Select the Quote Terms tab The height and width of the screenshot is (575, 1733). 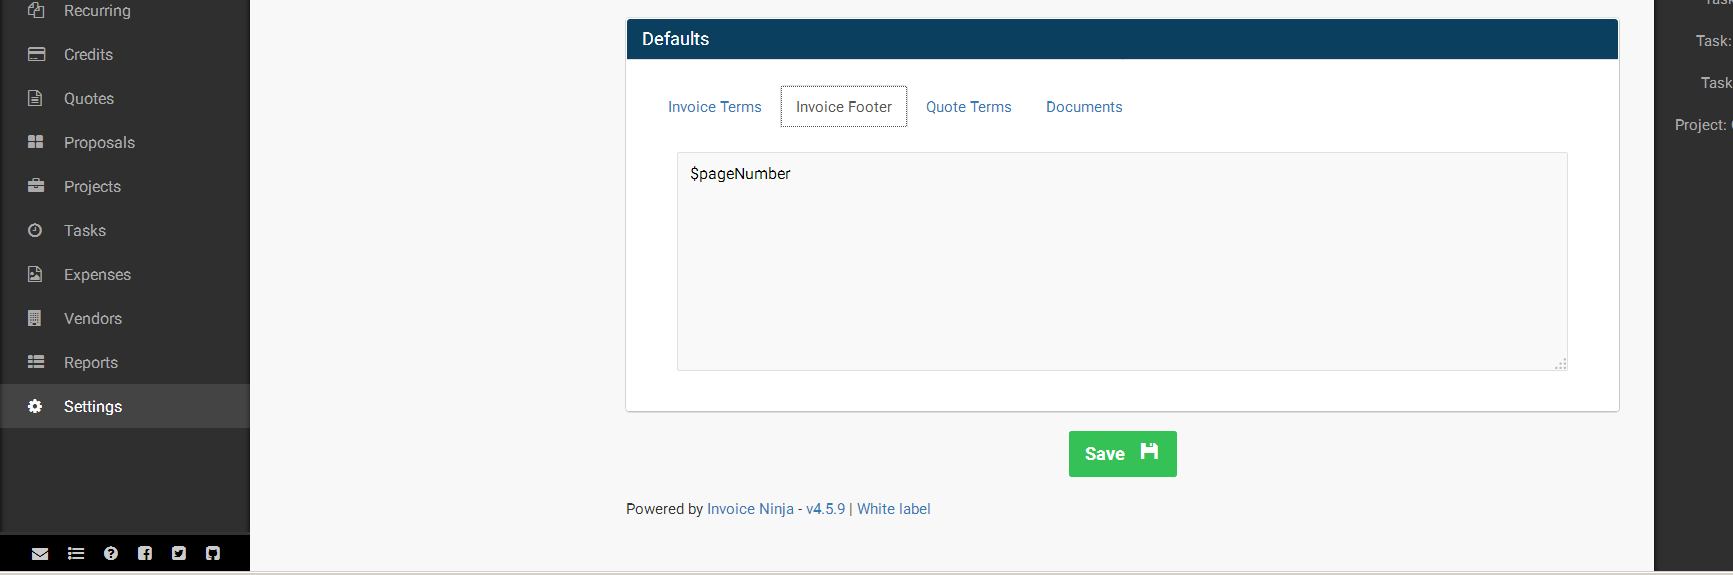pyautogui.click(x=969, y=107)
